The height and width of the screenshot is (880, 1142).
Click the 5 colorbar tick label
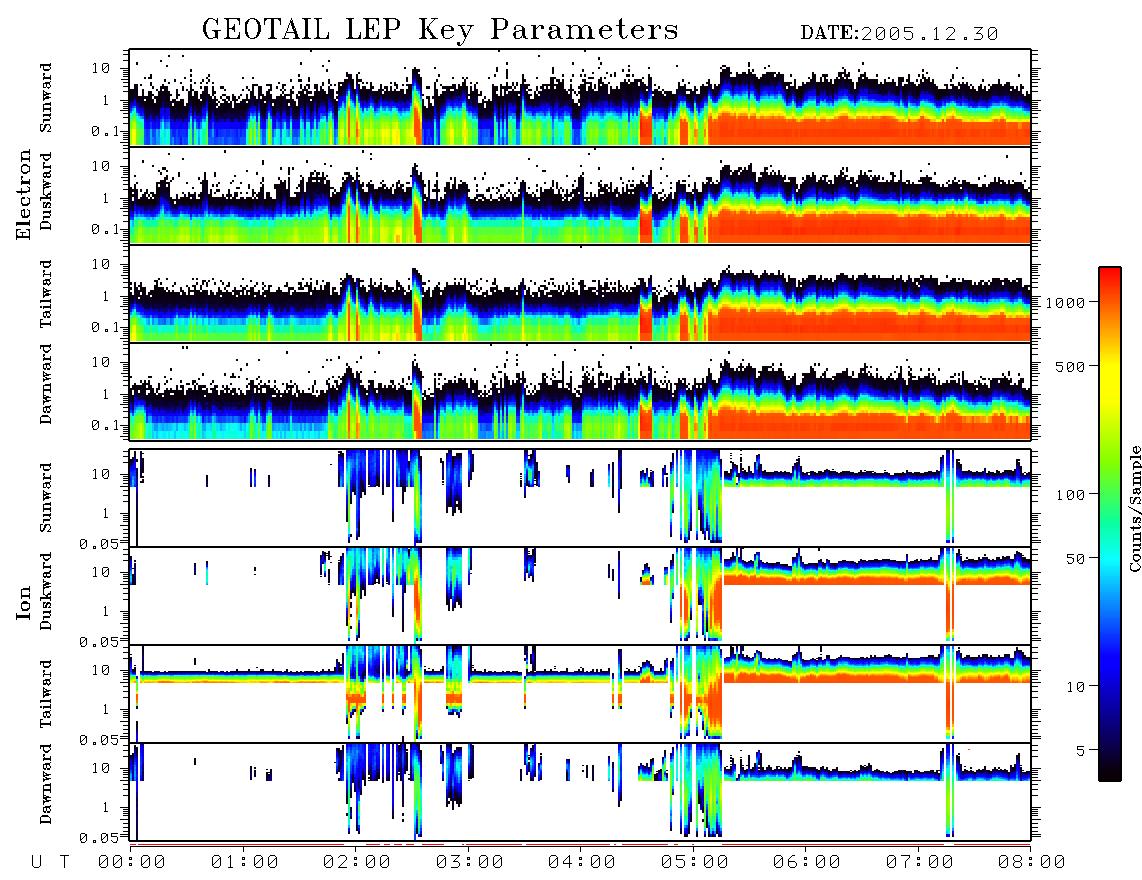click(1081, 750)
